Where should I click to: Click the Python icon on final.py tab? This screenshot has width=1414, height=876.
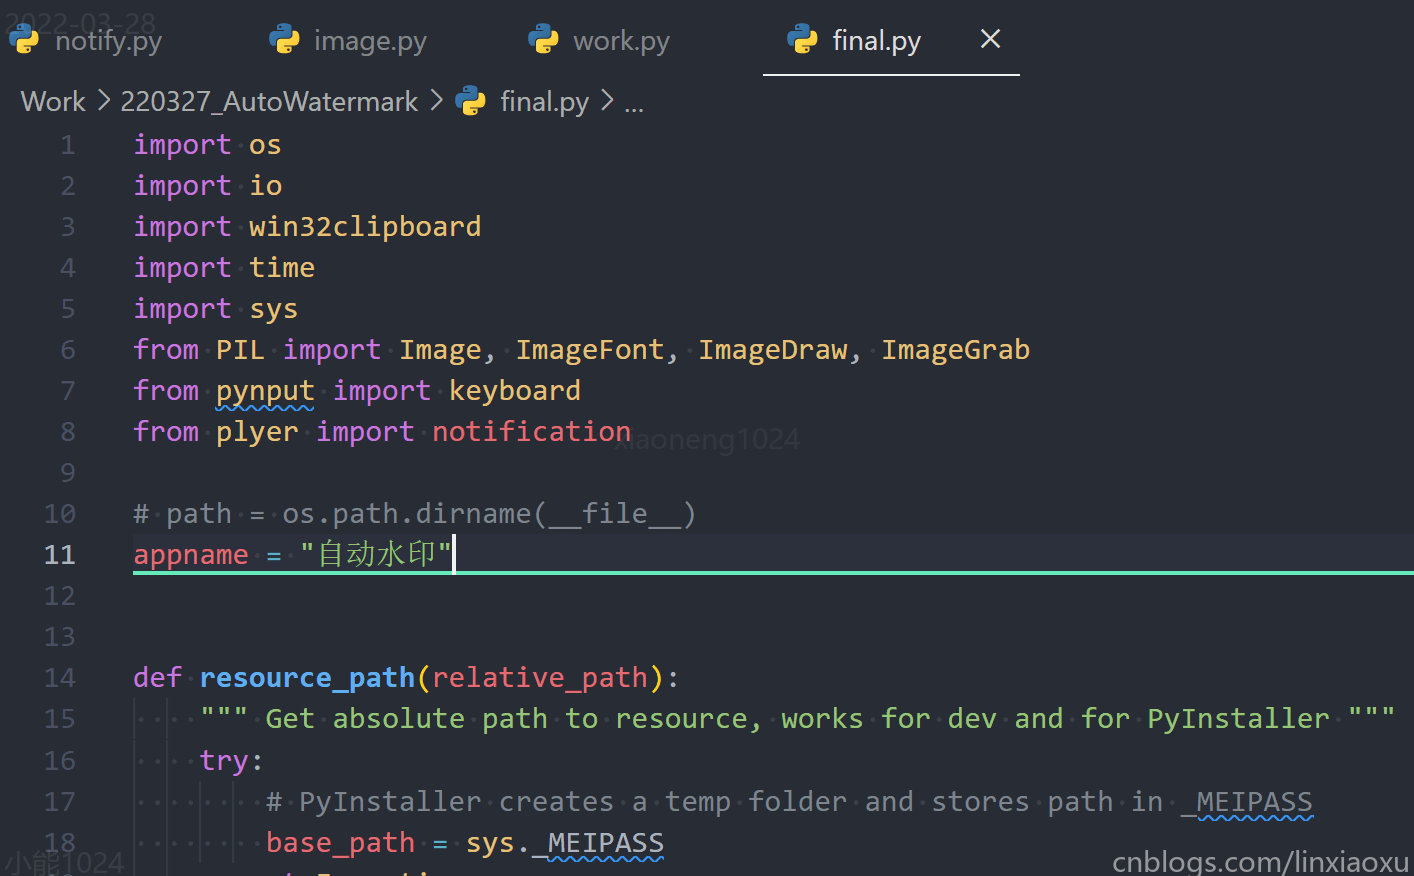[x=803, y=39]
